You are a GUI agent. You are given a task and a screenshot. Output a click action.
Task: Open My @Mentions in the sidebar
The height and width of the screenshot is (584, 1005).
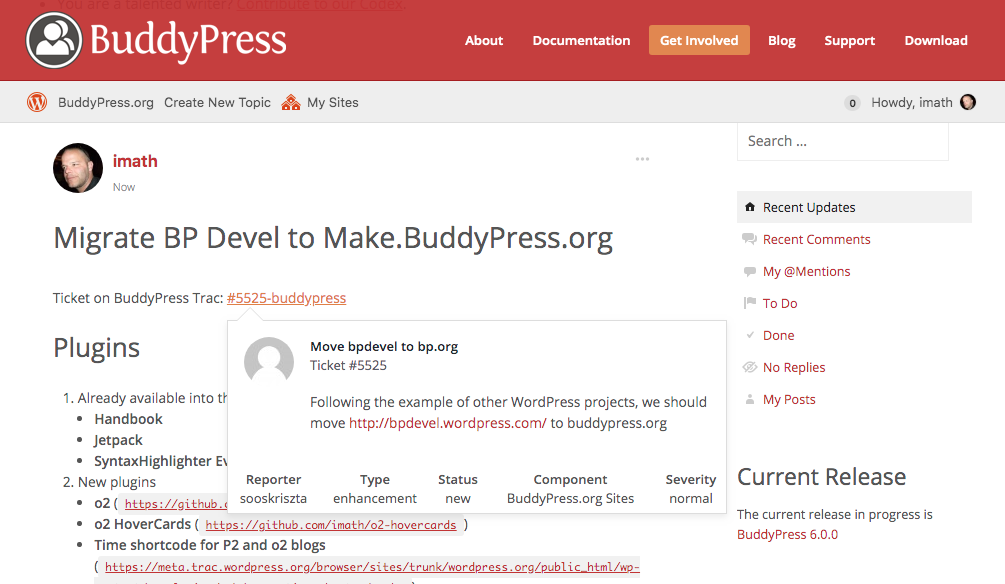pos(806,271)
